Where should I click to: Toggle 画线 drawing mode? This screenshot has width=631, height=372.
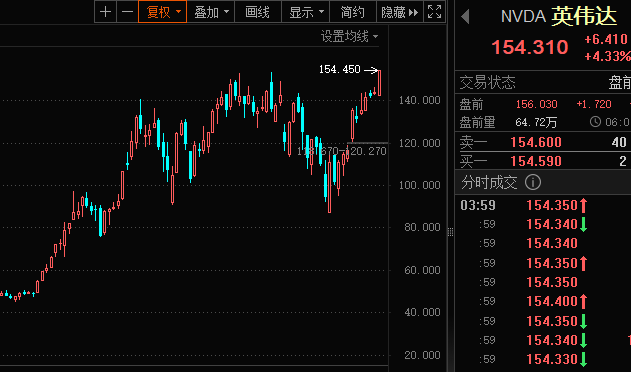click(x=258, y=12)
